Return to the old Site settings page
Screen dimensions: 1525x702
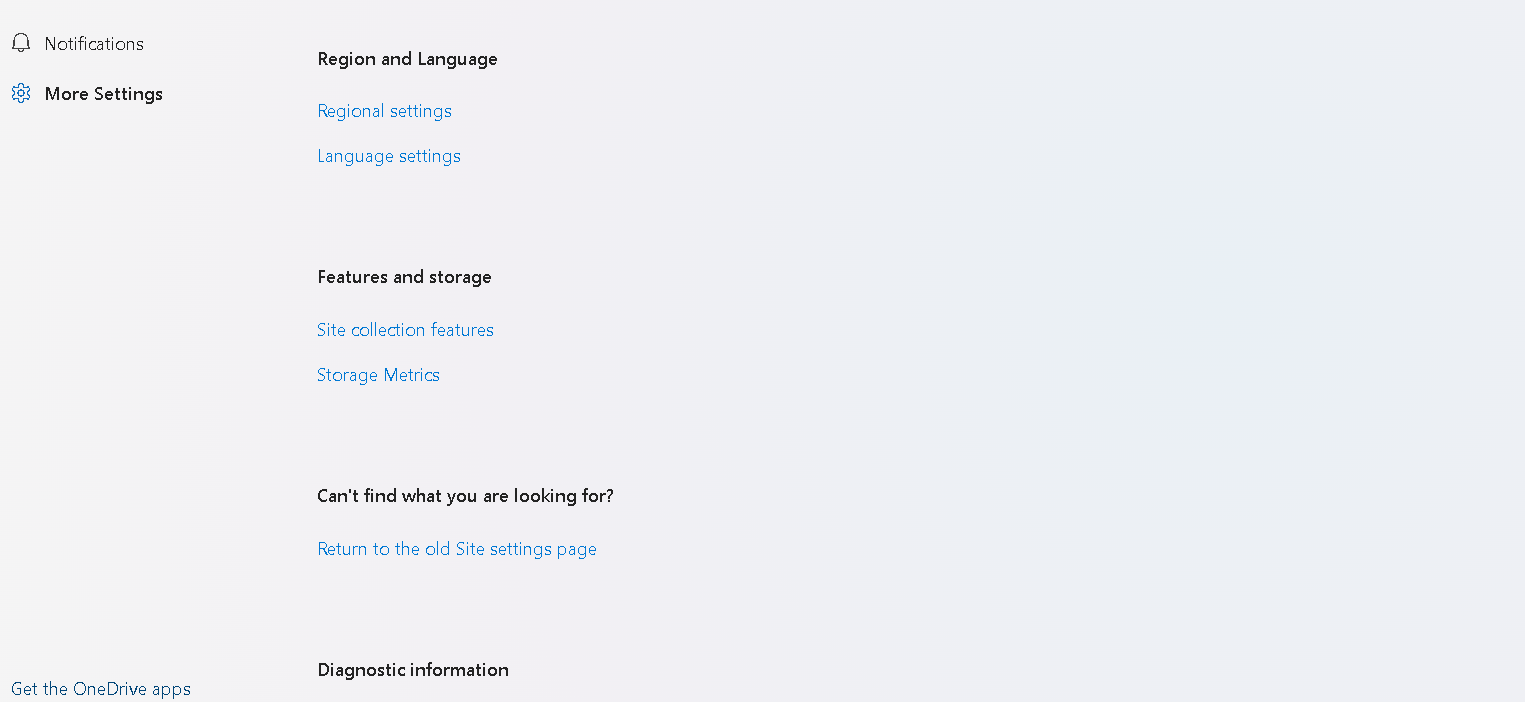pos(457,549)
